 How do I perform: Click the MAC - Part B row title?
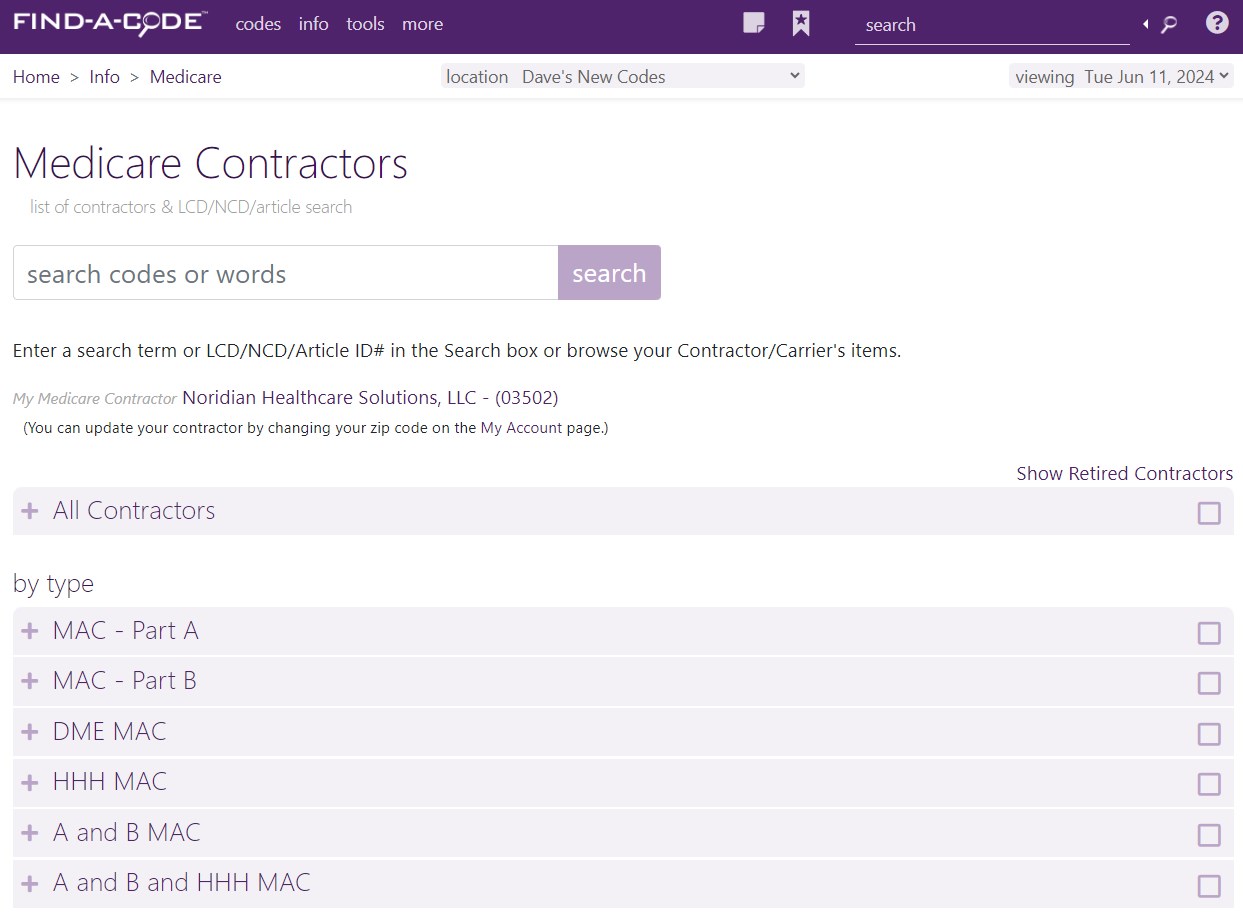125,681
